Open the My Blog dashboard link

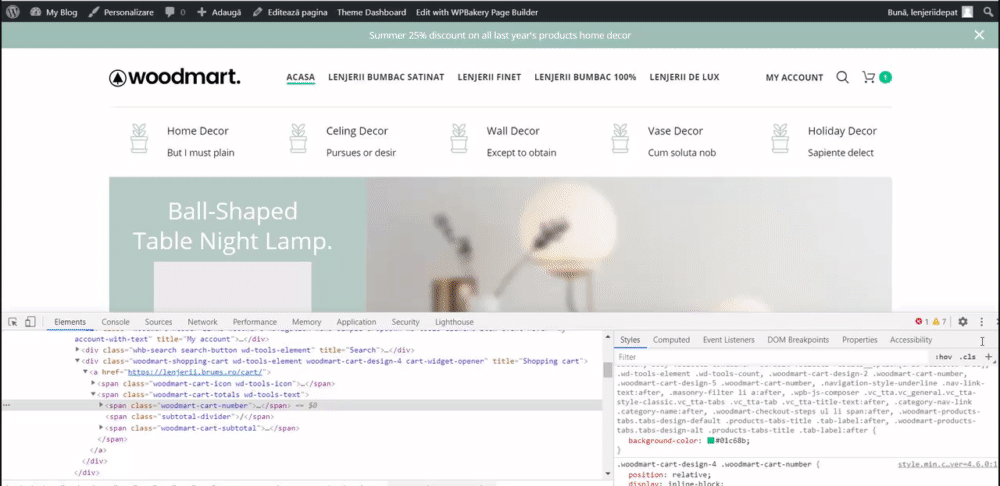(x=54, y=12)
